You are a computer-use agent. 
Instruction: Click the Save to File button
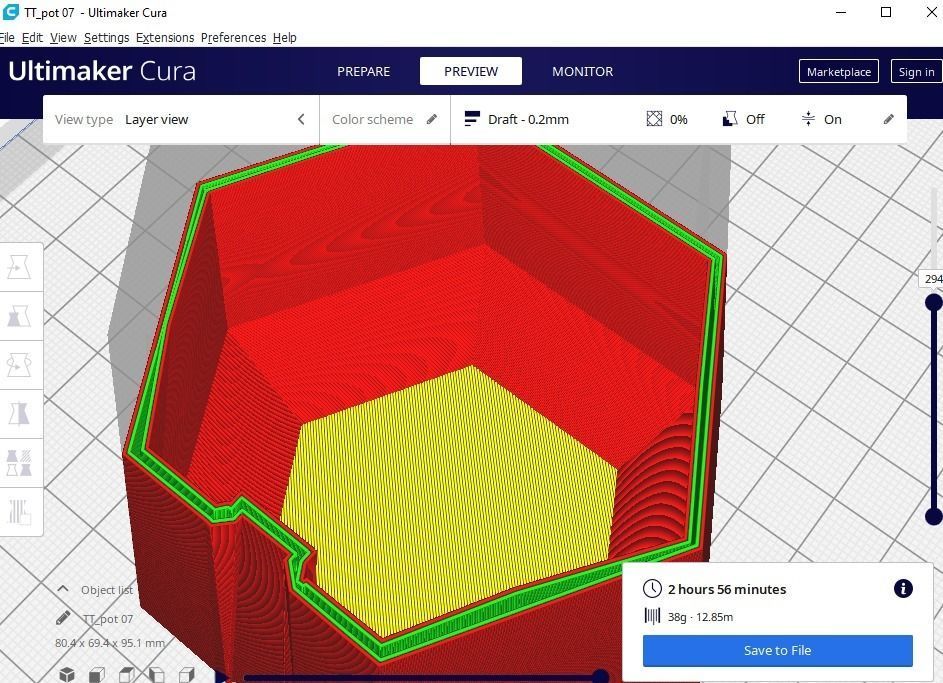coord(778,651)
